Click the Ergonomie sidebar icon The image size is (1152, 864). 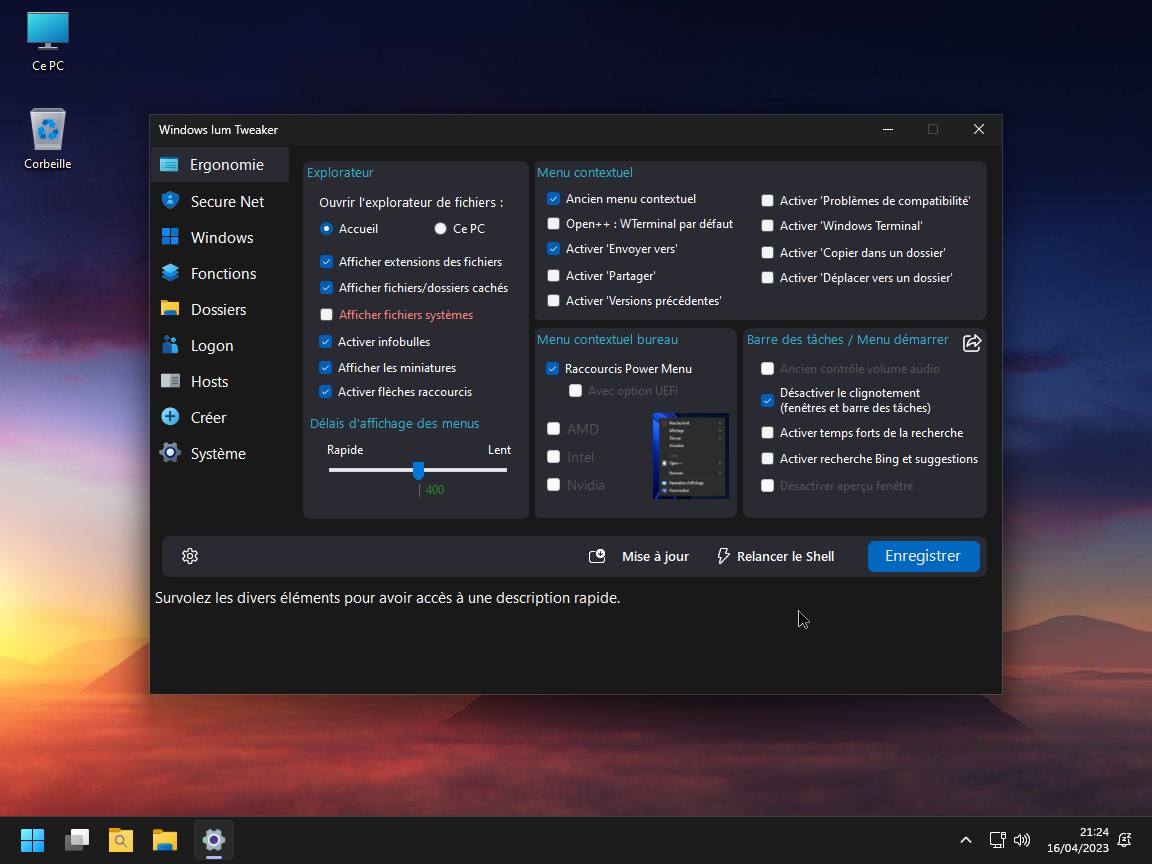(170, 165)
